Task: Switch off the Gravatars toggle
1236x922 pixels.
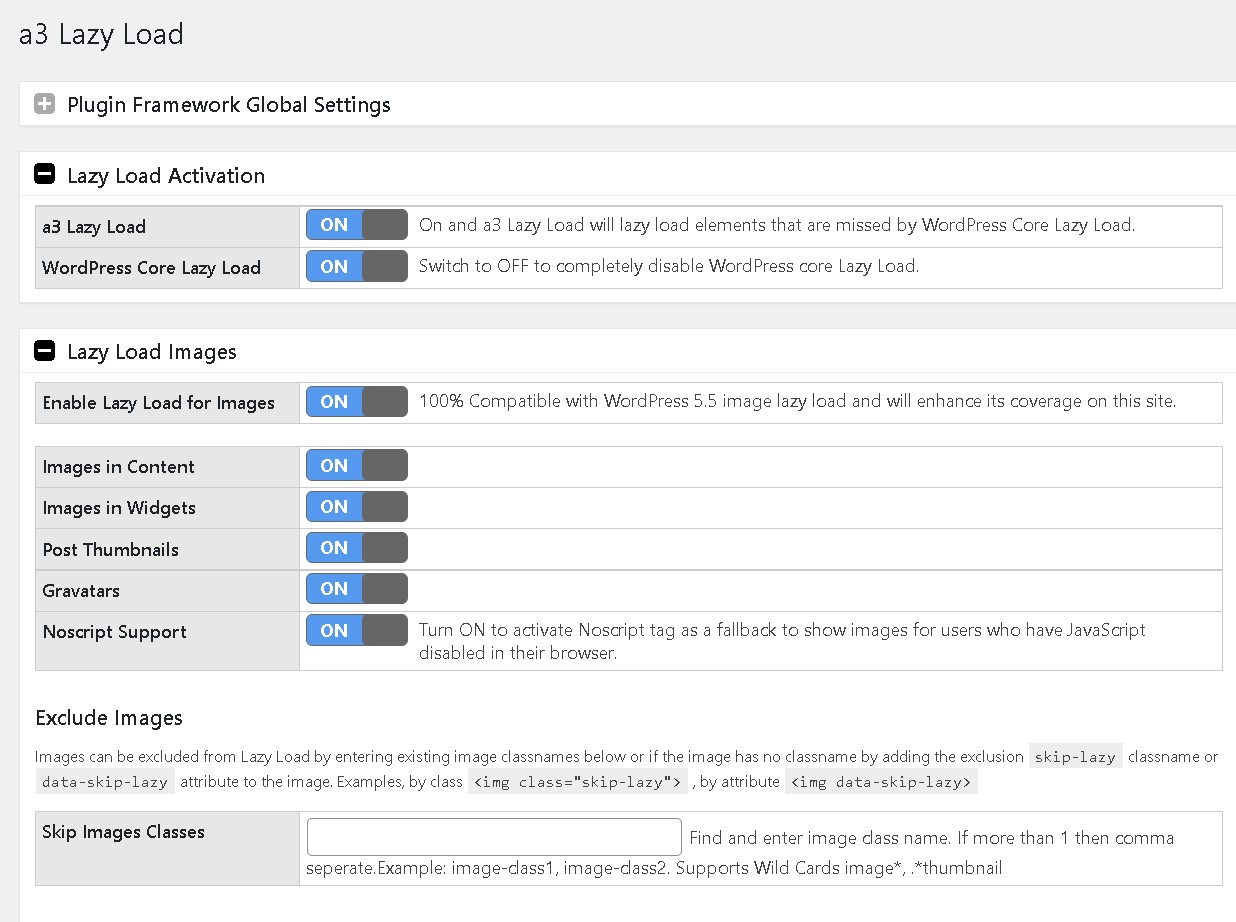Action: point(356,589)
